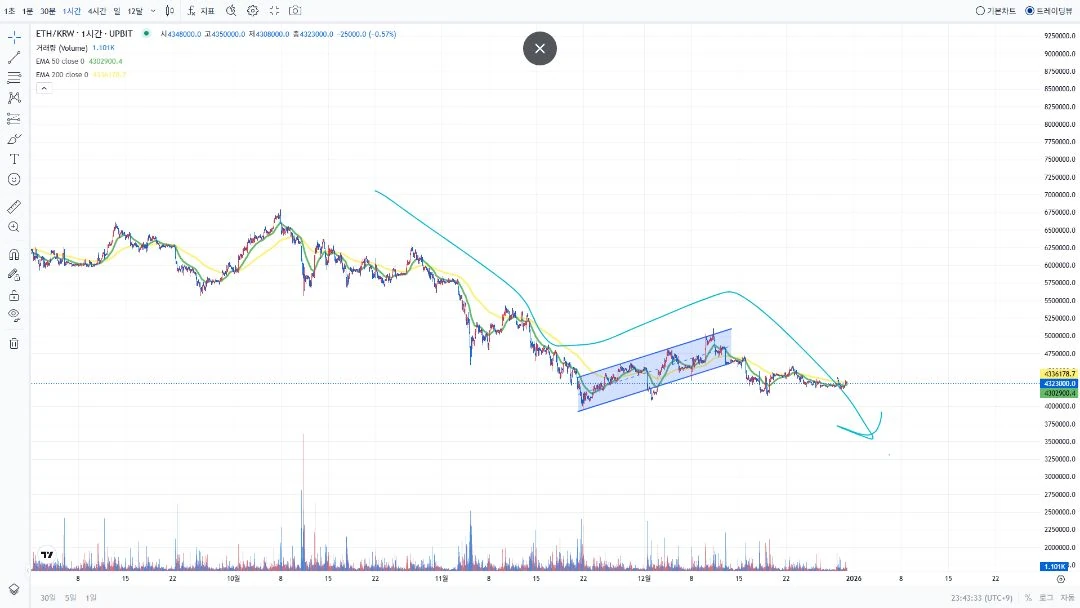Select the 기본차트 radio option
This screenshot has width=1080, height=608.
point(995,11)
